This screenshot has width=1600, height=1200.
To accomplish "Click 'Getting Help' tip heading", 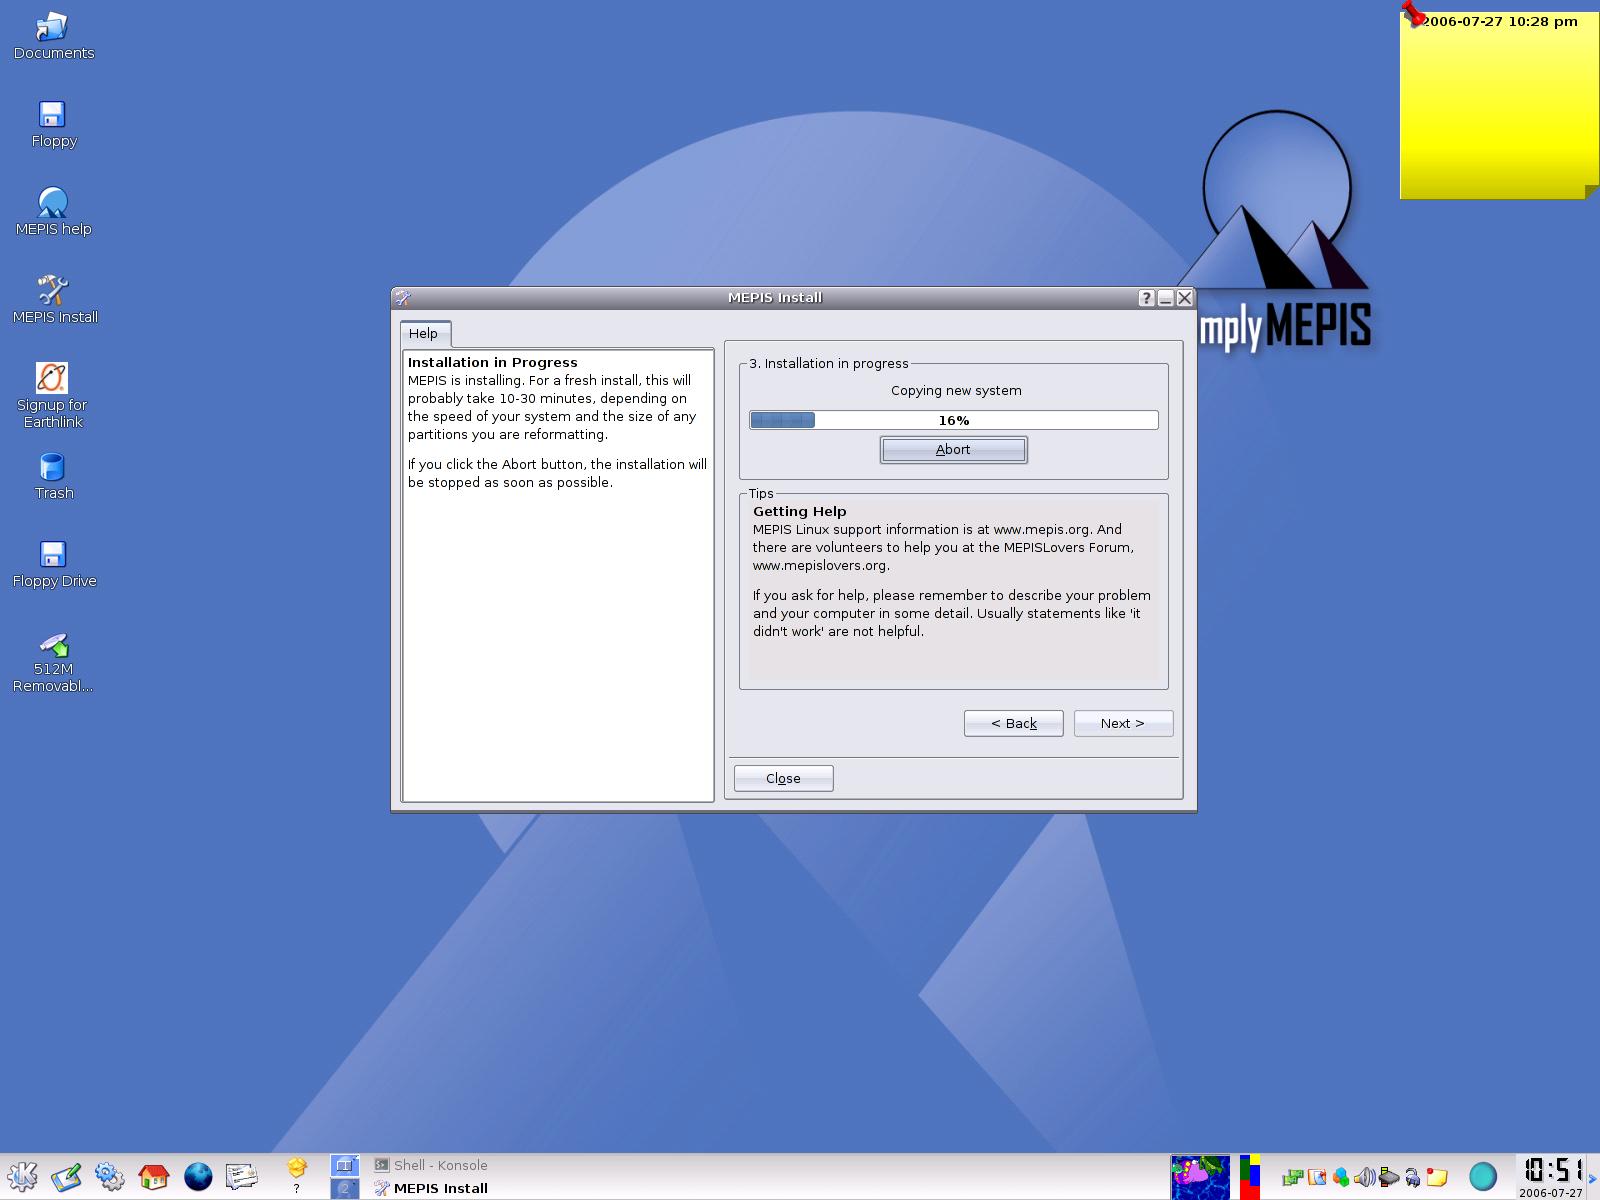I will click(x=800, y=512).
